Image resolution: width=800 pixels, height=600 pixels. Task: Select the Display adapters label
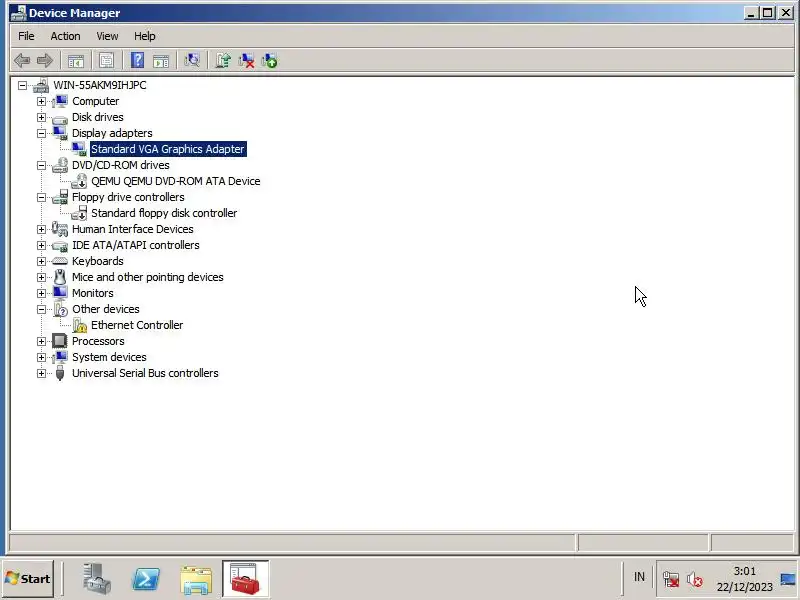112,133
